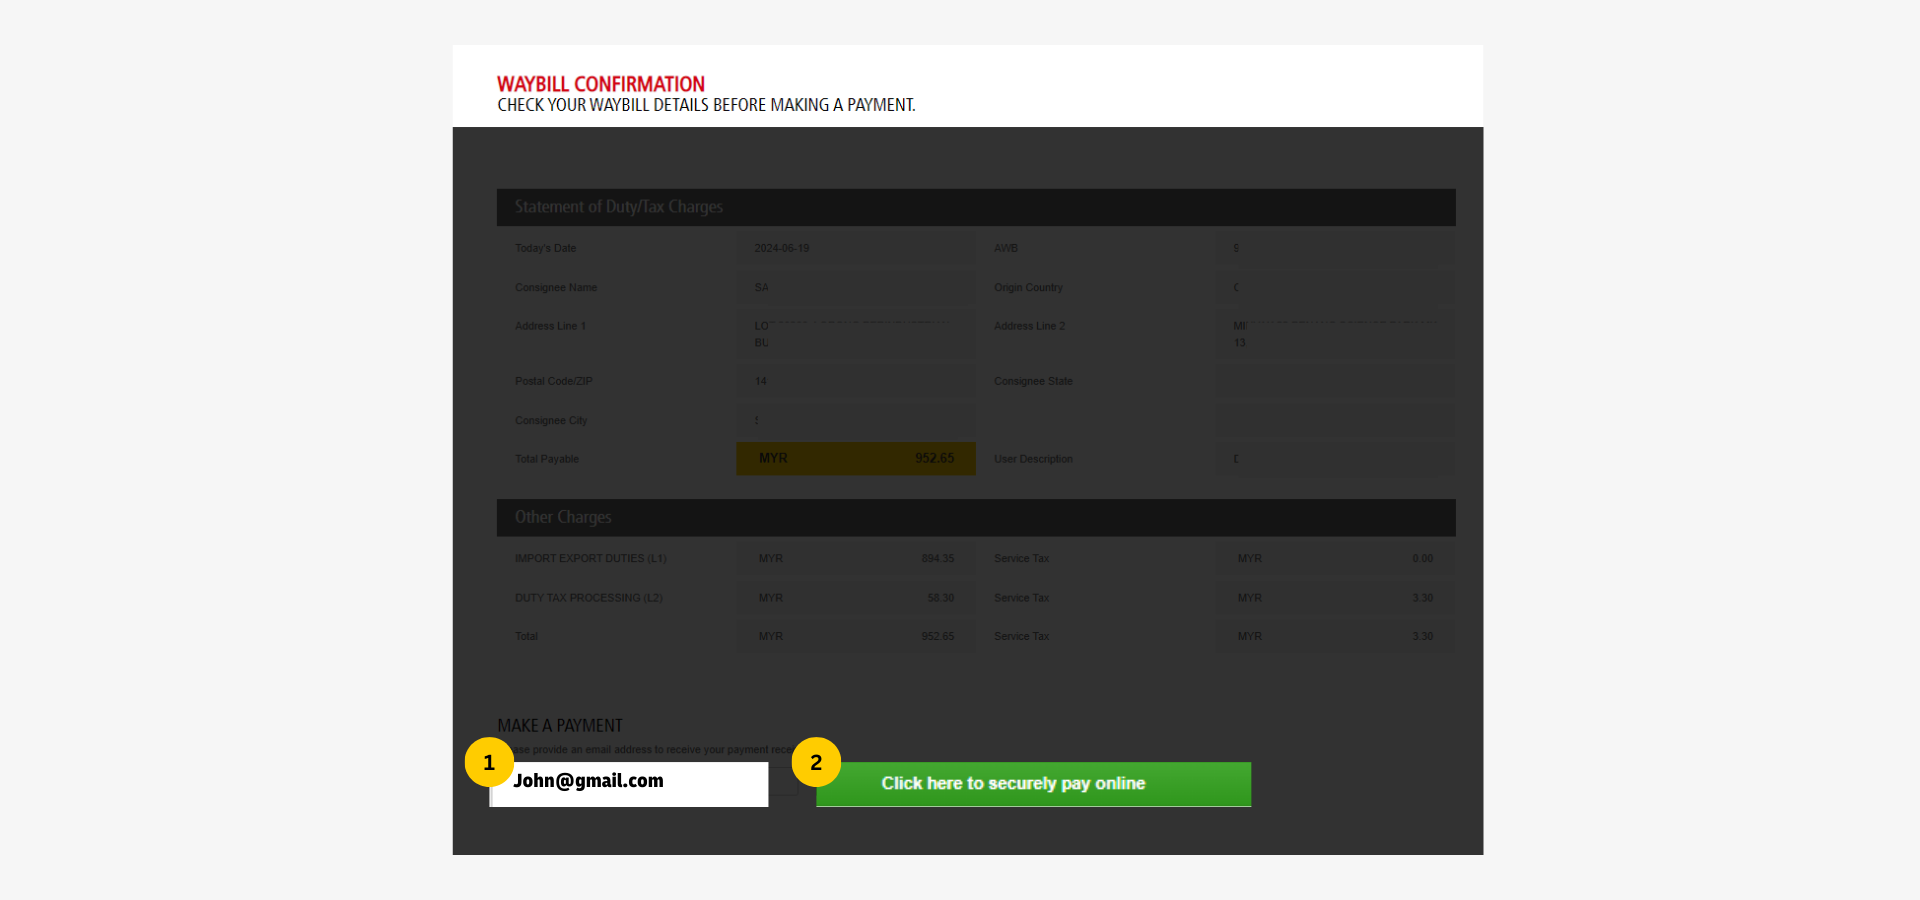1920x900 pixels.
Task: Click the Total Payable label
Action: 547,459
